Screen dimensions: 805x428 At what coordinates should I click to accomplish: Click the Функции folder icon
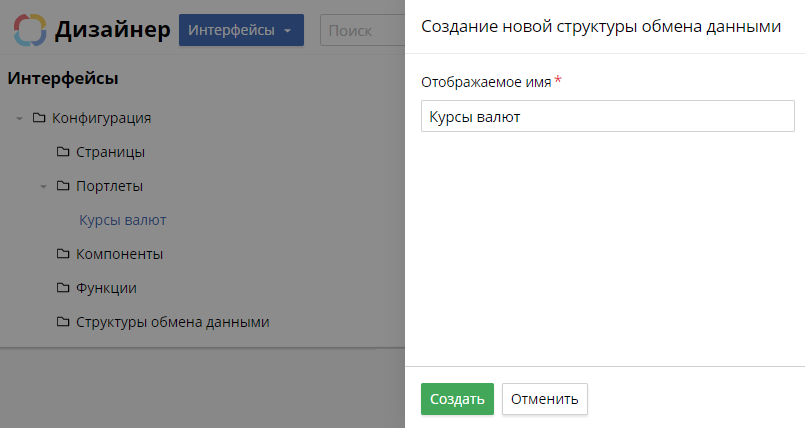63,288
